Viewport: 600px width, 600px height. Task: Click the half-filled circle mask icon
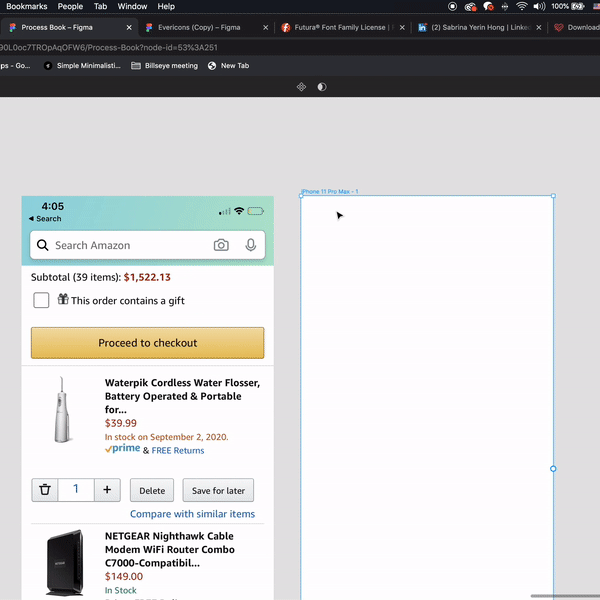(x=322, y=87)
